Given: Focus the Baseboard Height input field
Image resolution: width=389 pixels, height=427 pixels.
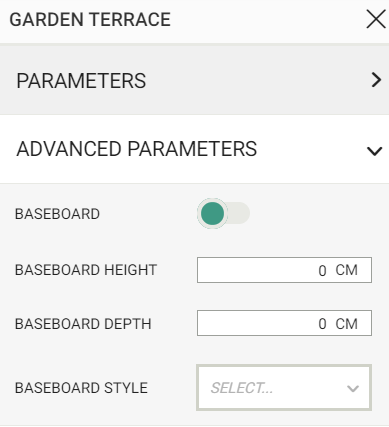Looking at the screenshot, I should point(284,270).
